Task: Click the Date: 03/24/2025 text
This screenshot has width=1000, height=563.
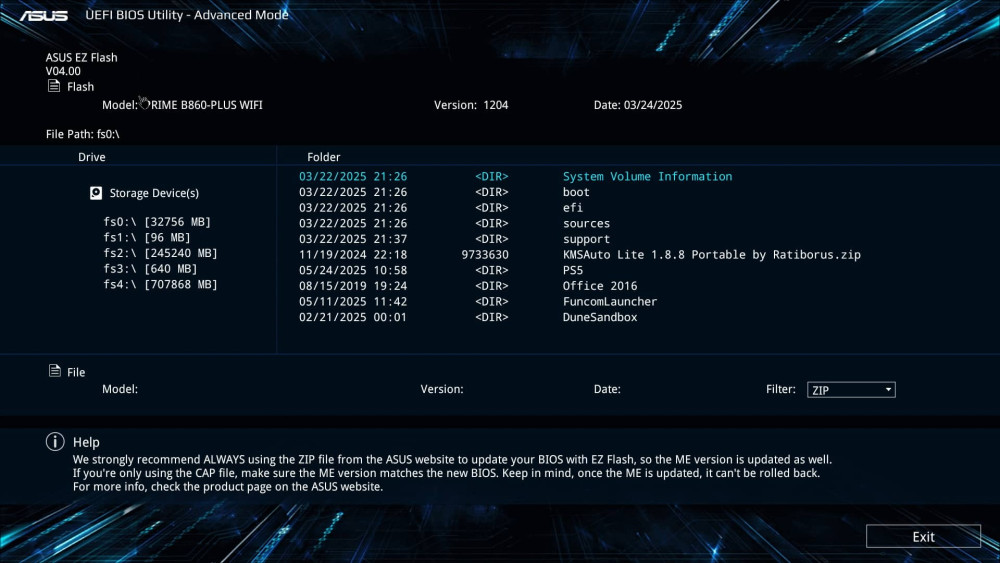Action: 638,105
